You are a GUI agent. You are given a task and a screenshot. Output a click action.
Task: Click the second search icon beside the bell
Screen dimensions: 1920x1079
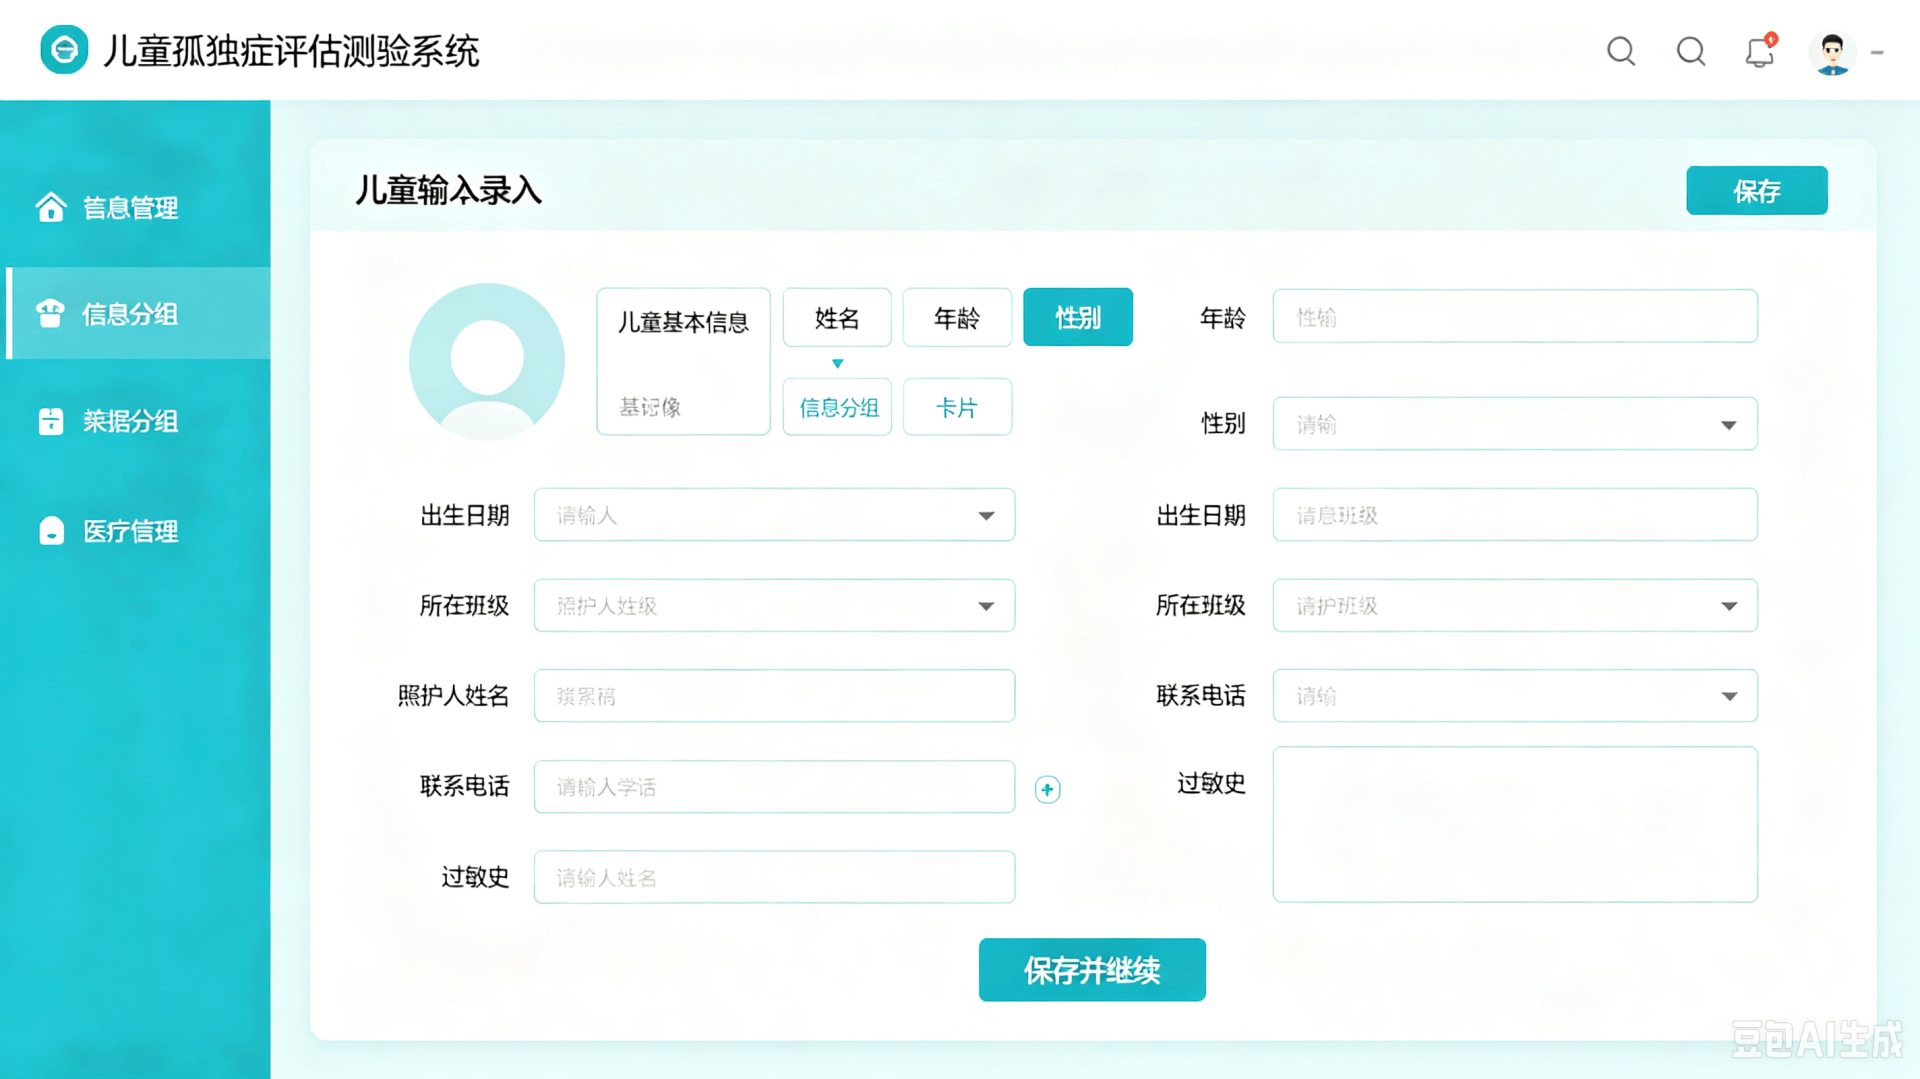(1691, 51)
